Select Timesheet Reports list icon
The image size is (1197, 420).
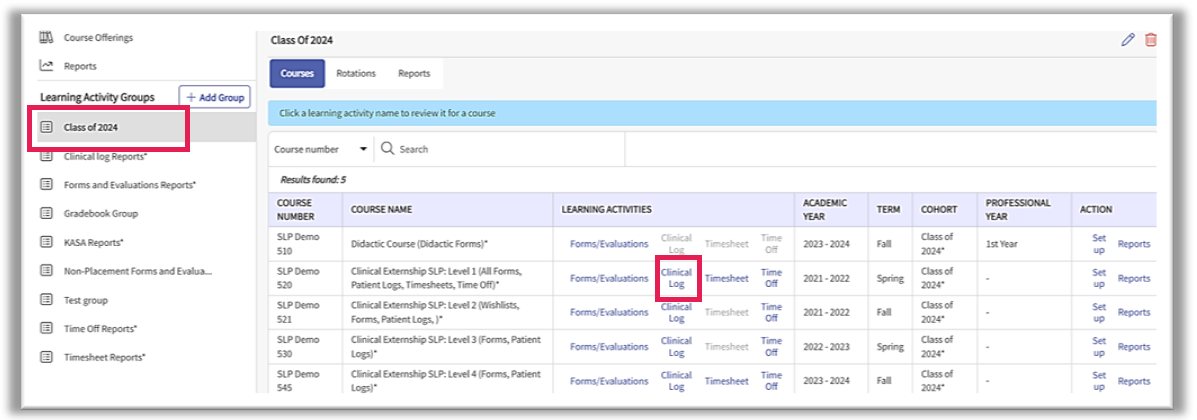point(47,357)
